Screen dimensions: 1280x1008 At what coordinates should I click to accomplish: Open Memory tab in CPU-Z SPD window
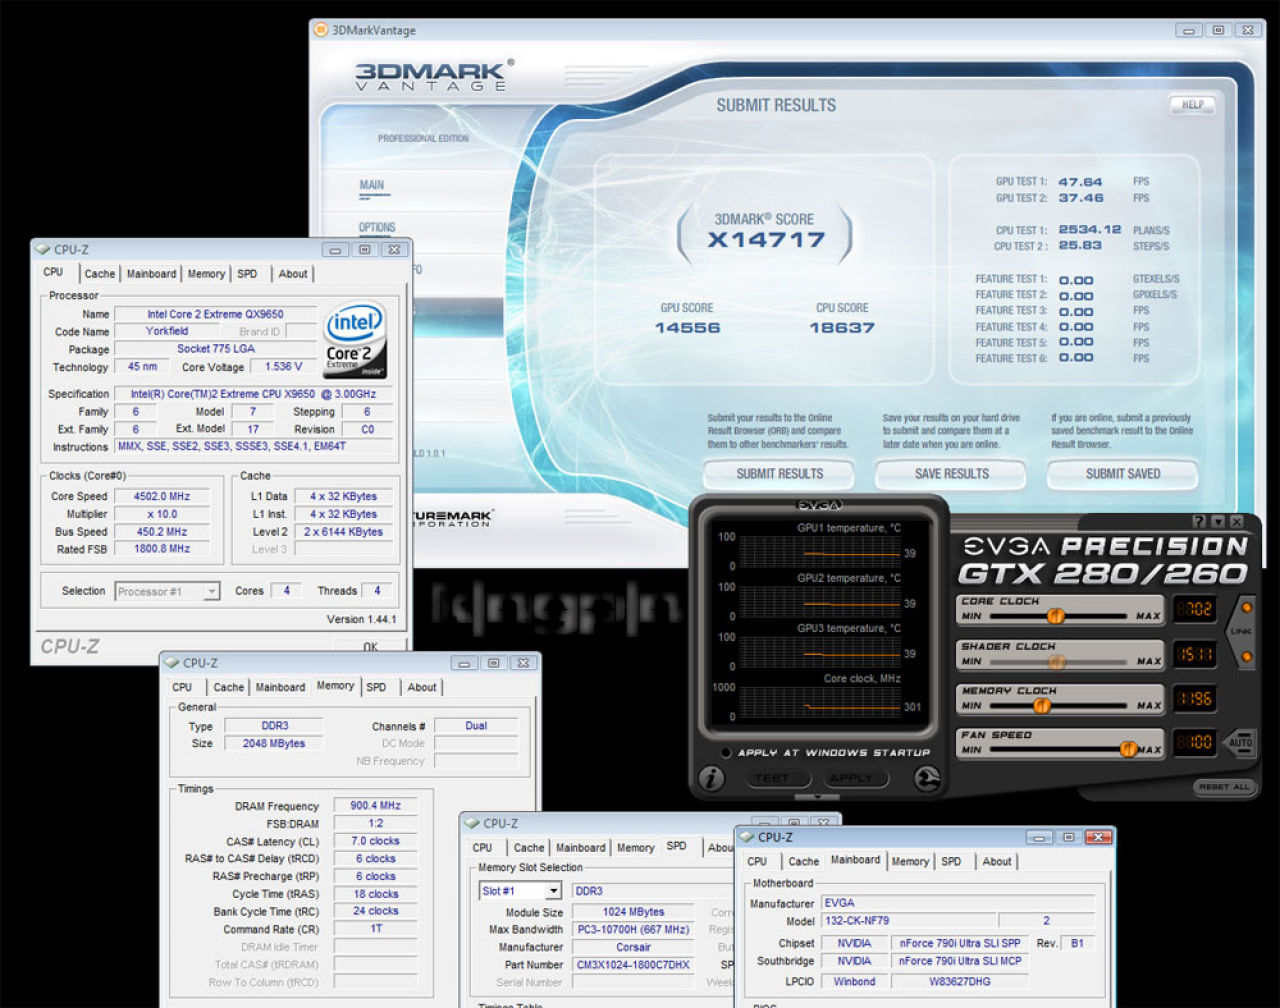[635, 848]
